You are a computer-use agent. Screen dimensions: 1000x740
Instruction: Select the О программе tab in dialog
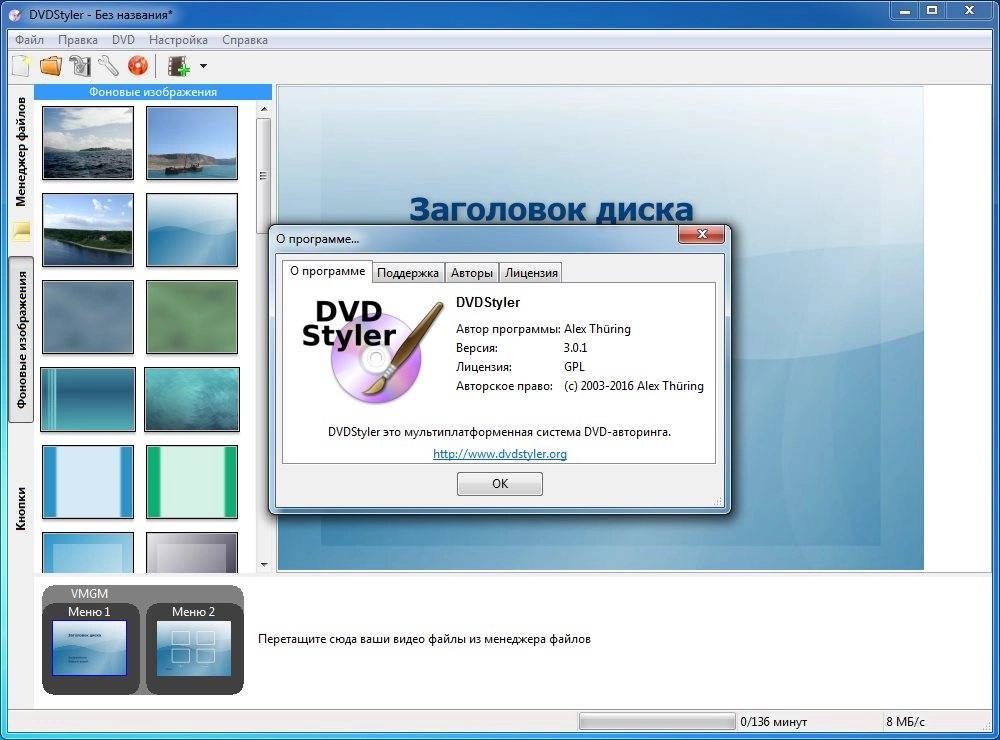tap(327, 271)
